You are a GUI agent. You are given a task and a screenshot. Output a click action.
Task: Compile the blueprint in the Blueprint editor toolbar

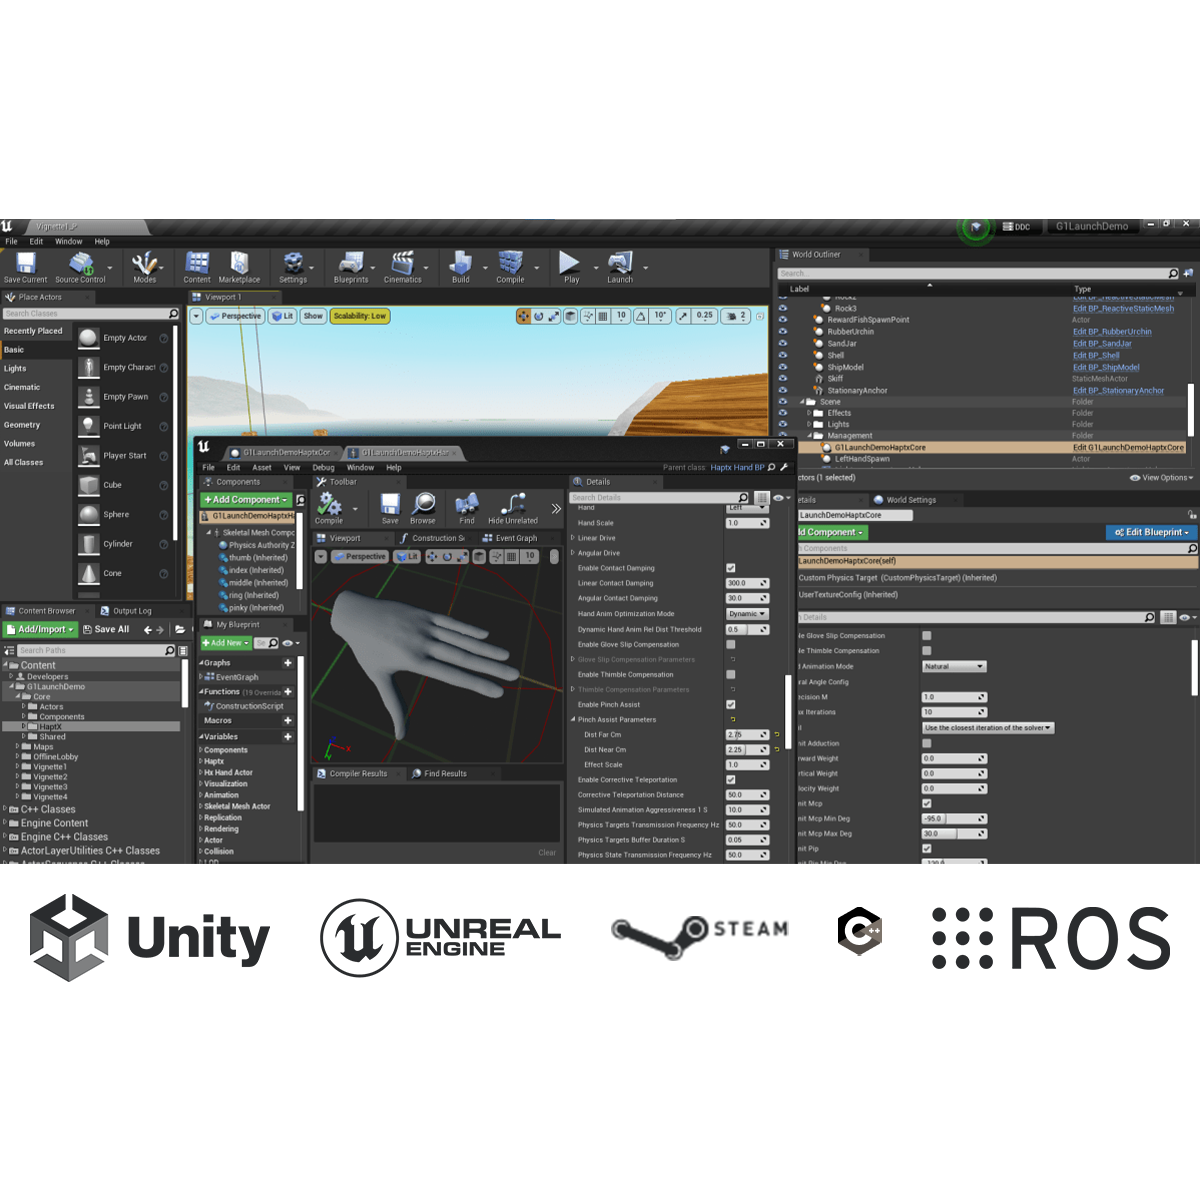click(329, 508)
